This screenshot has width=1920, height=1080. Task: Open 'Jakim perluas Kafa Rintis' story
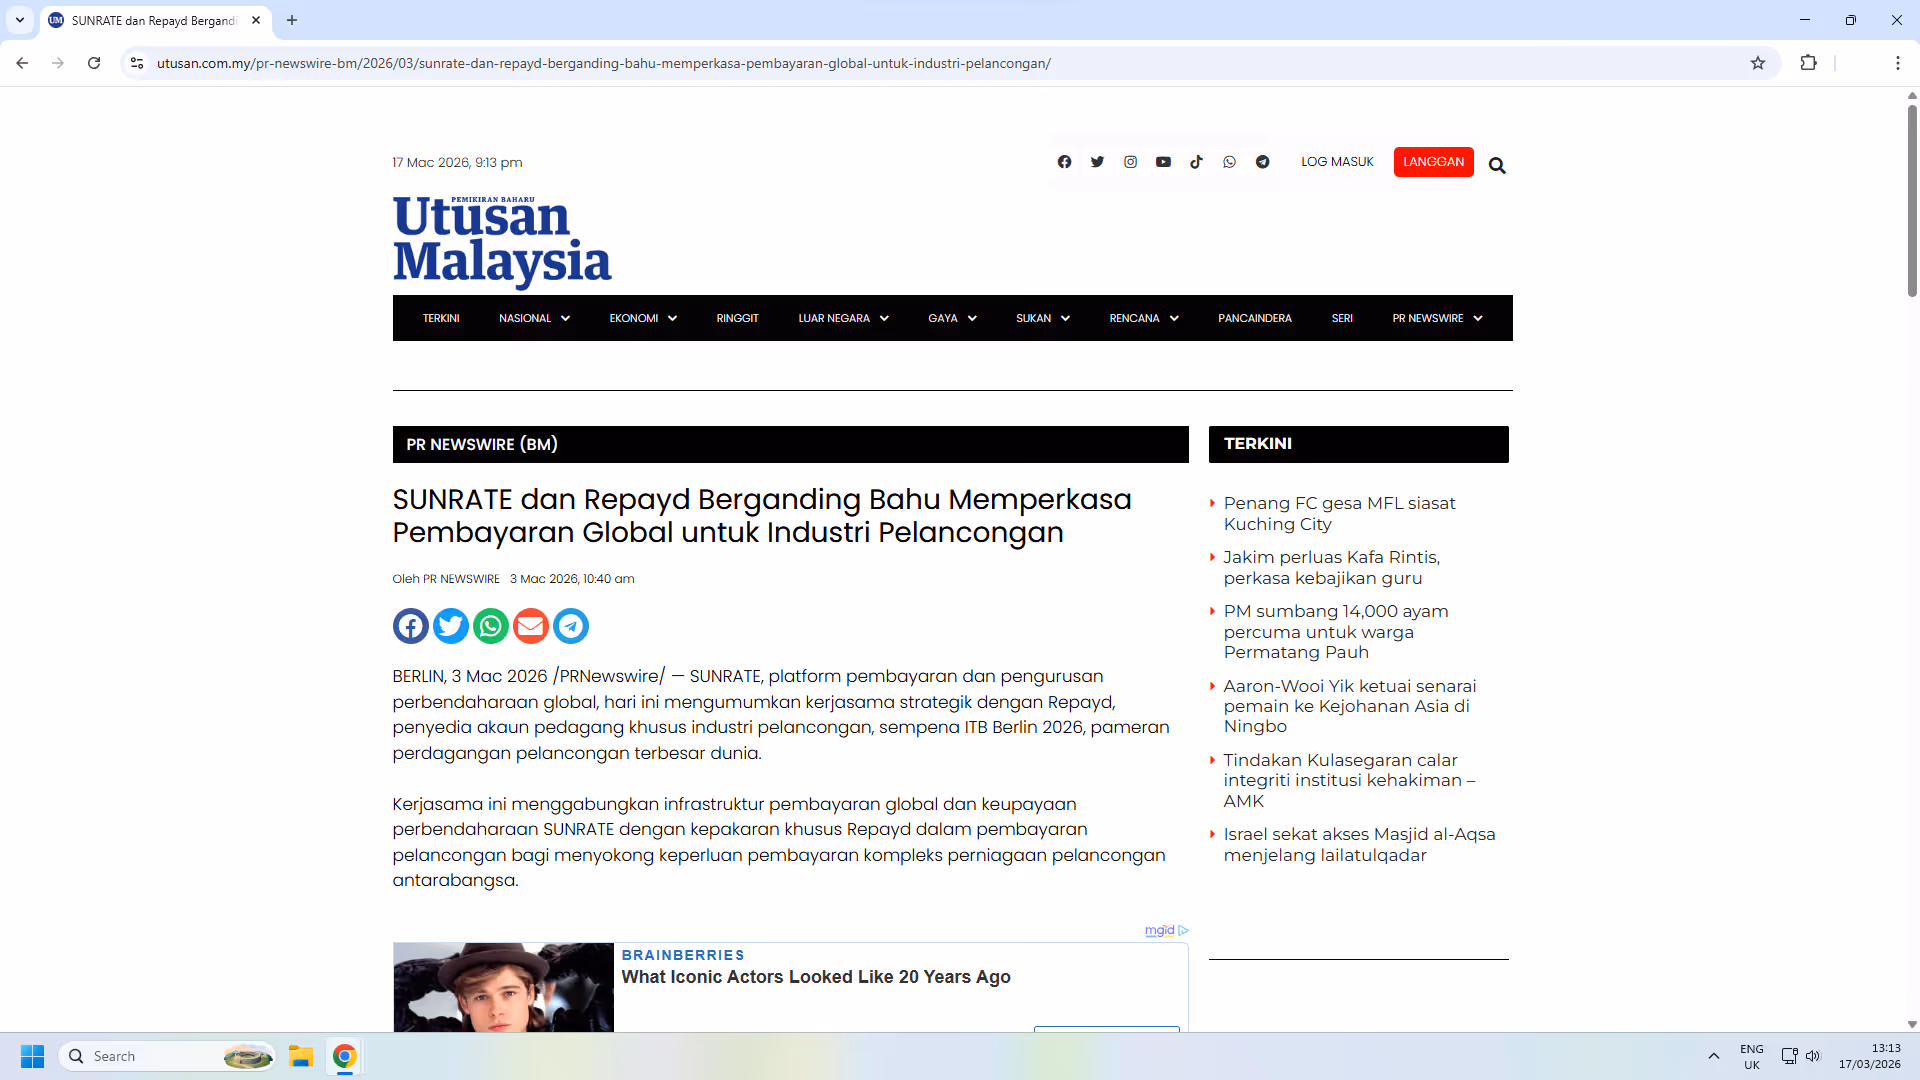1331,568
